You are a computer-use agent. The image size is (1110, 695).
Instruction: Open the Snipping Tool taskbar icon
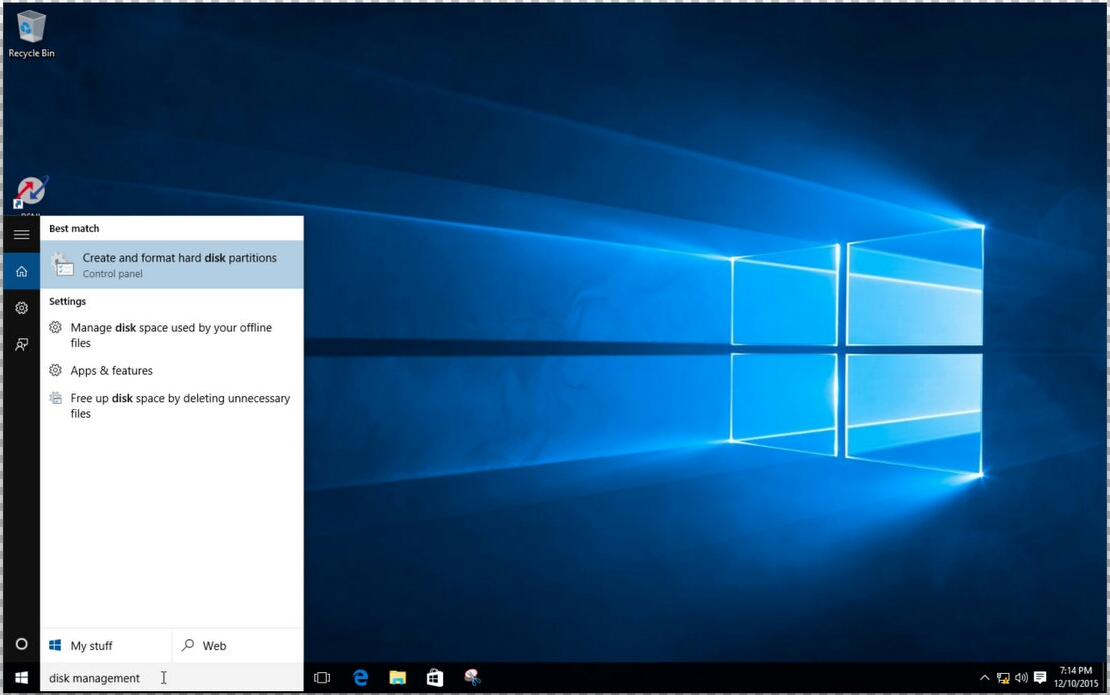point(472,678)
